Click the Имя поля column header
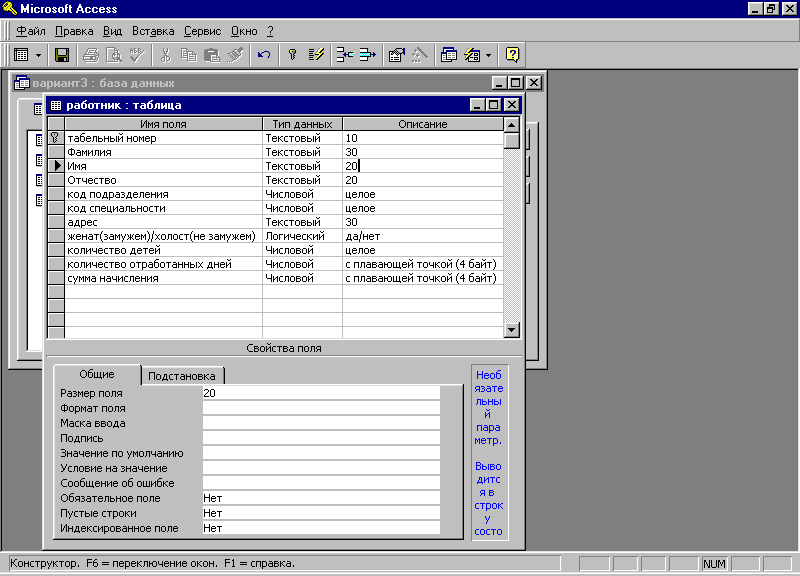Screen dimensions: 800x576 click(x=163, y=124)
